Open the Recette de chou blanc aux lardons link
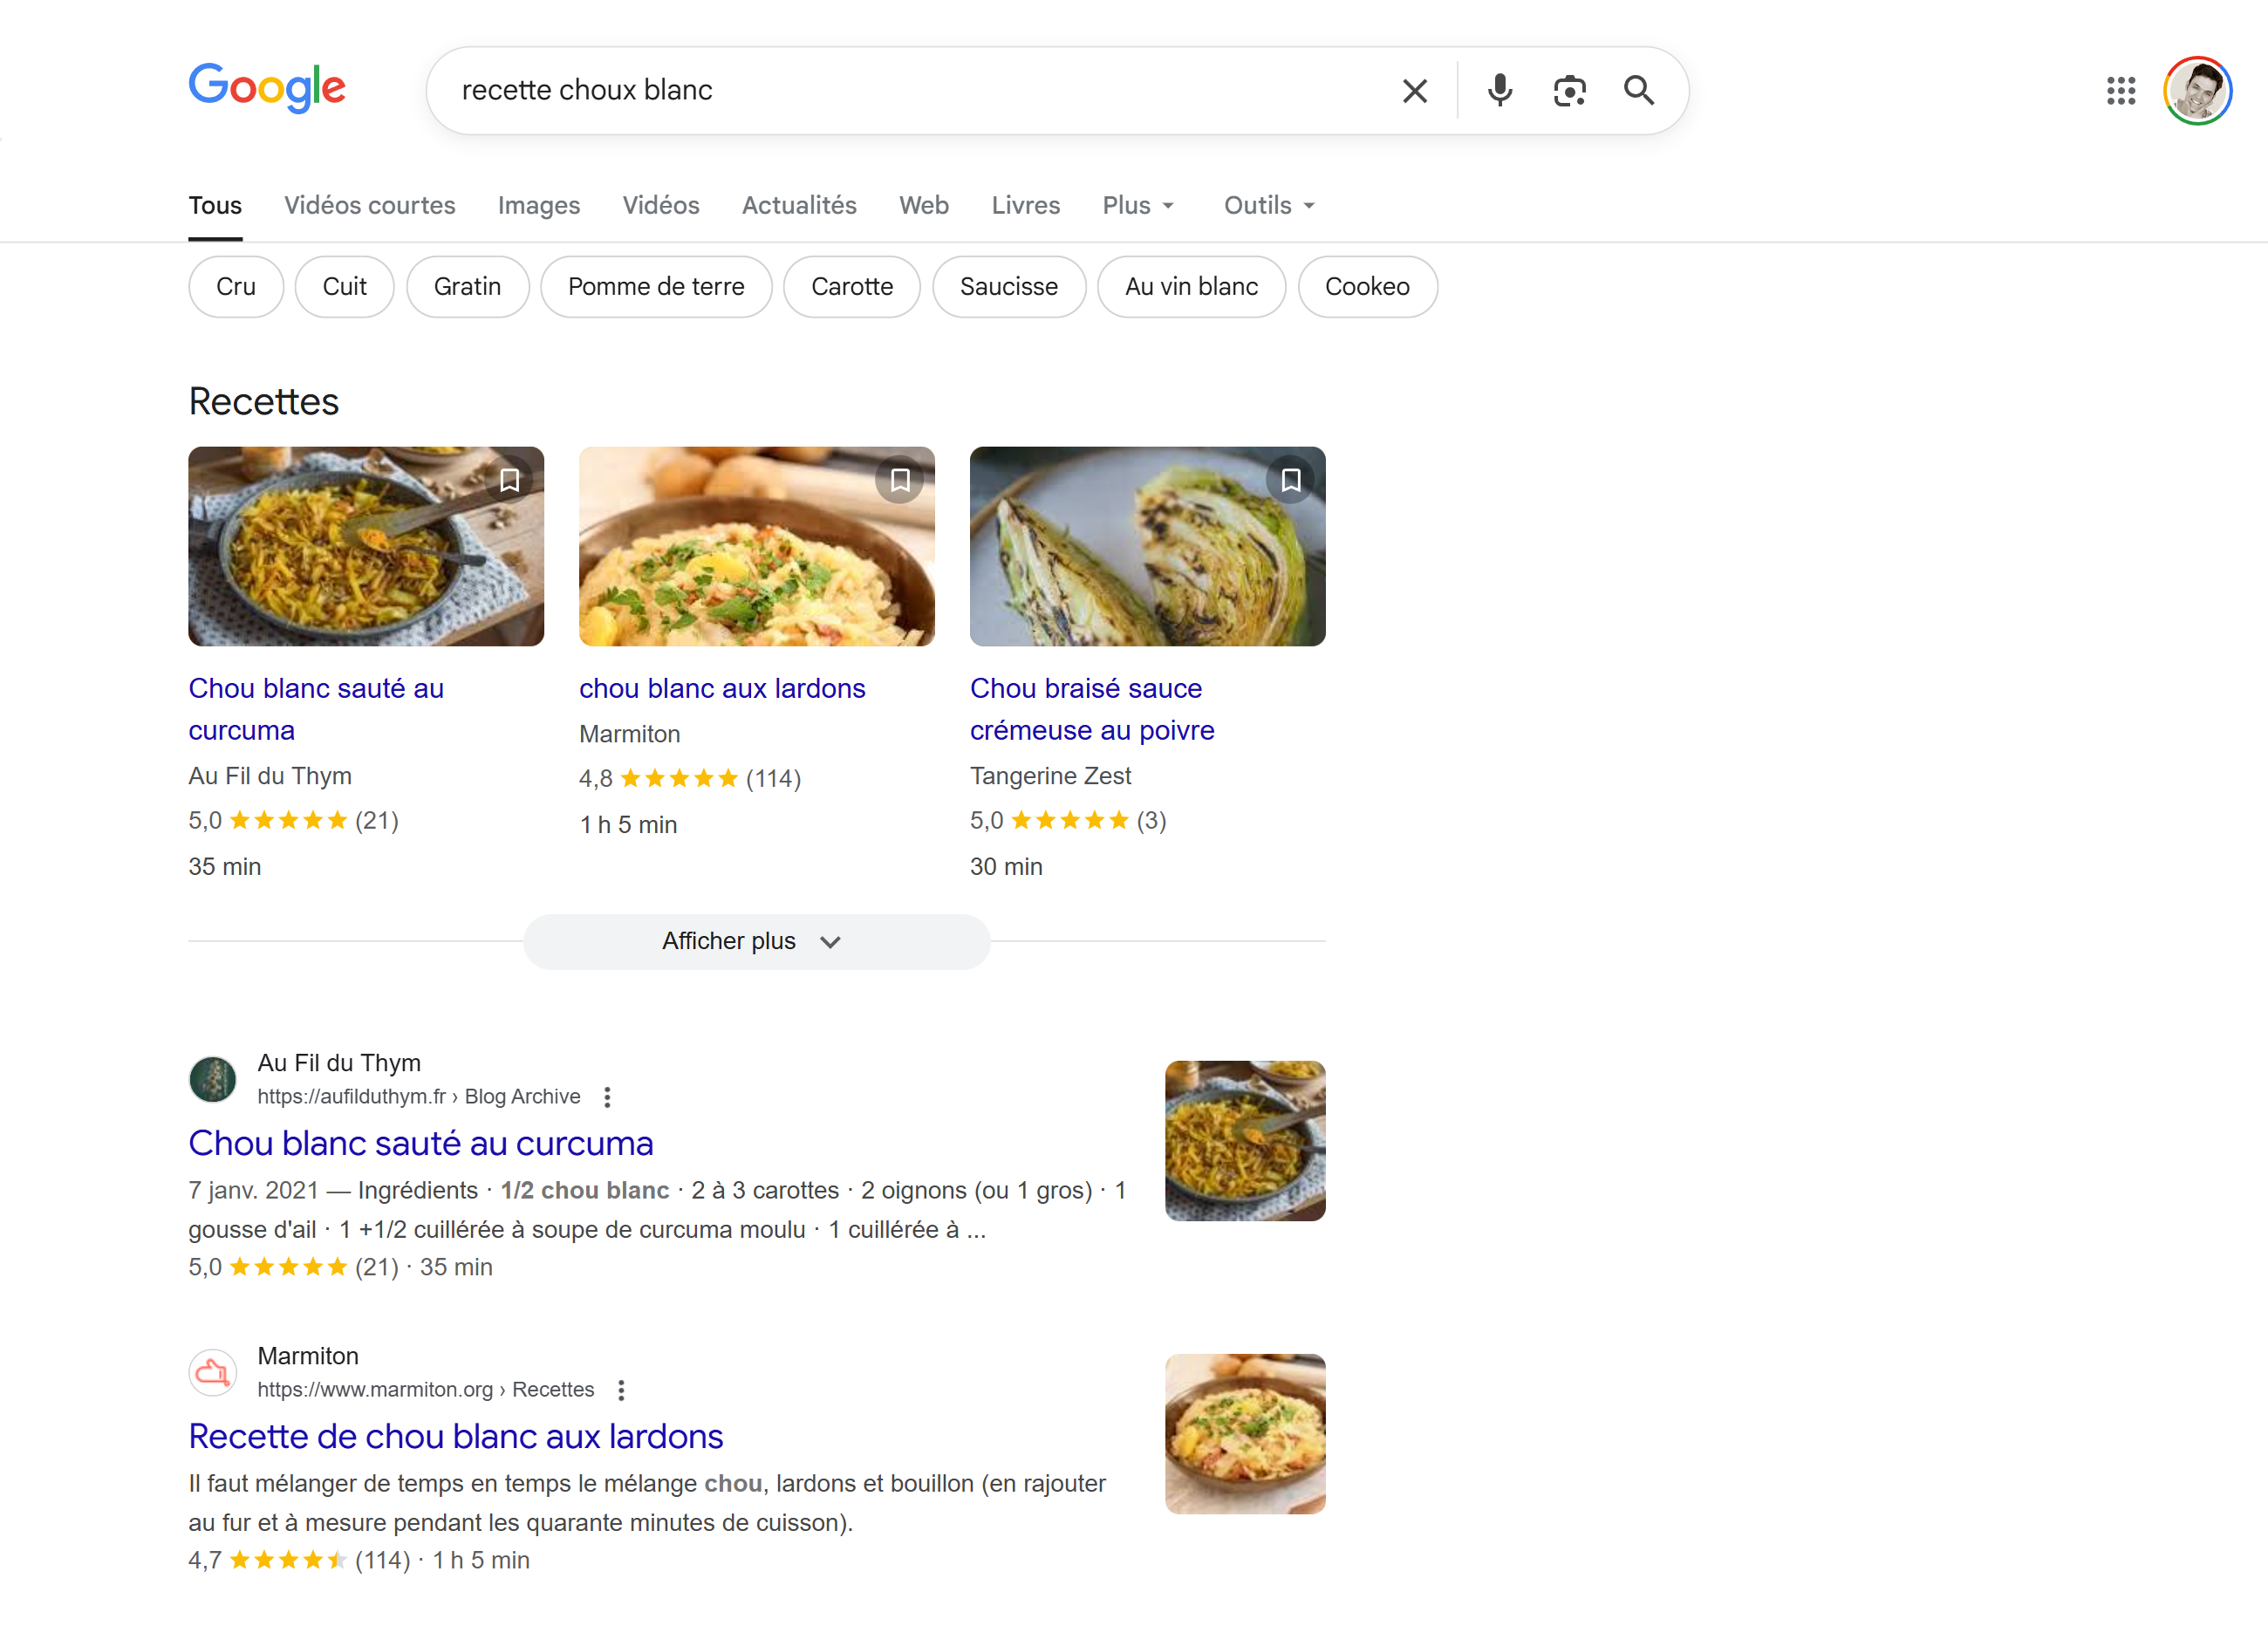Screen dimensions: 2268x1633 455,1436
